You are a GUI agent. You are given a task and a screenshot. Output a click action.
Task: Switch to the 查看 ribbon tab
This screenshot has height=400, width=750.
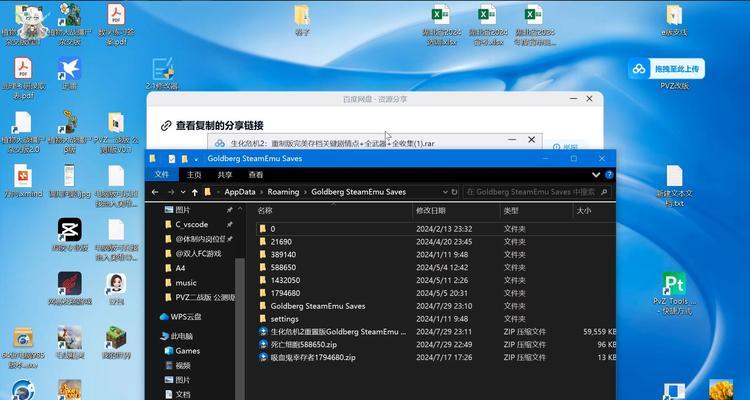pos(255,175)
